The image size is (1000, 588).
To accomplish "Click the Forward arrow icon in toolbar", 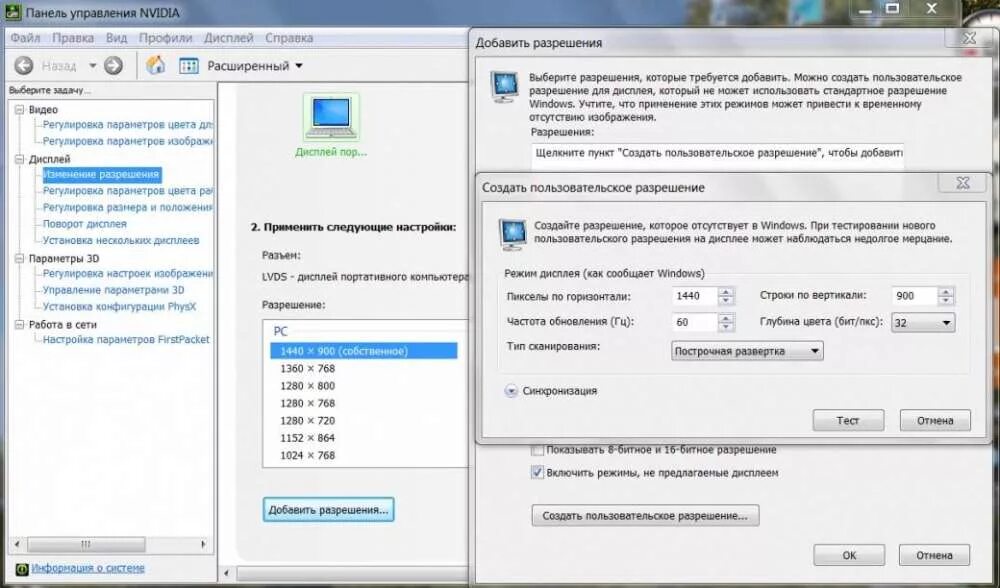I will [x=113, y=66].
